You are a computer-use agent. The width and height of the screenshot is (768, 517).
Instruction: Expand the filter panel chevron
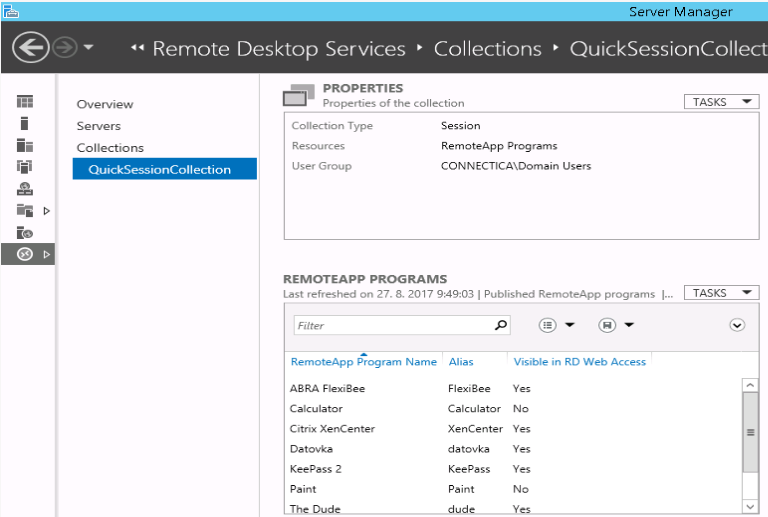737,325
